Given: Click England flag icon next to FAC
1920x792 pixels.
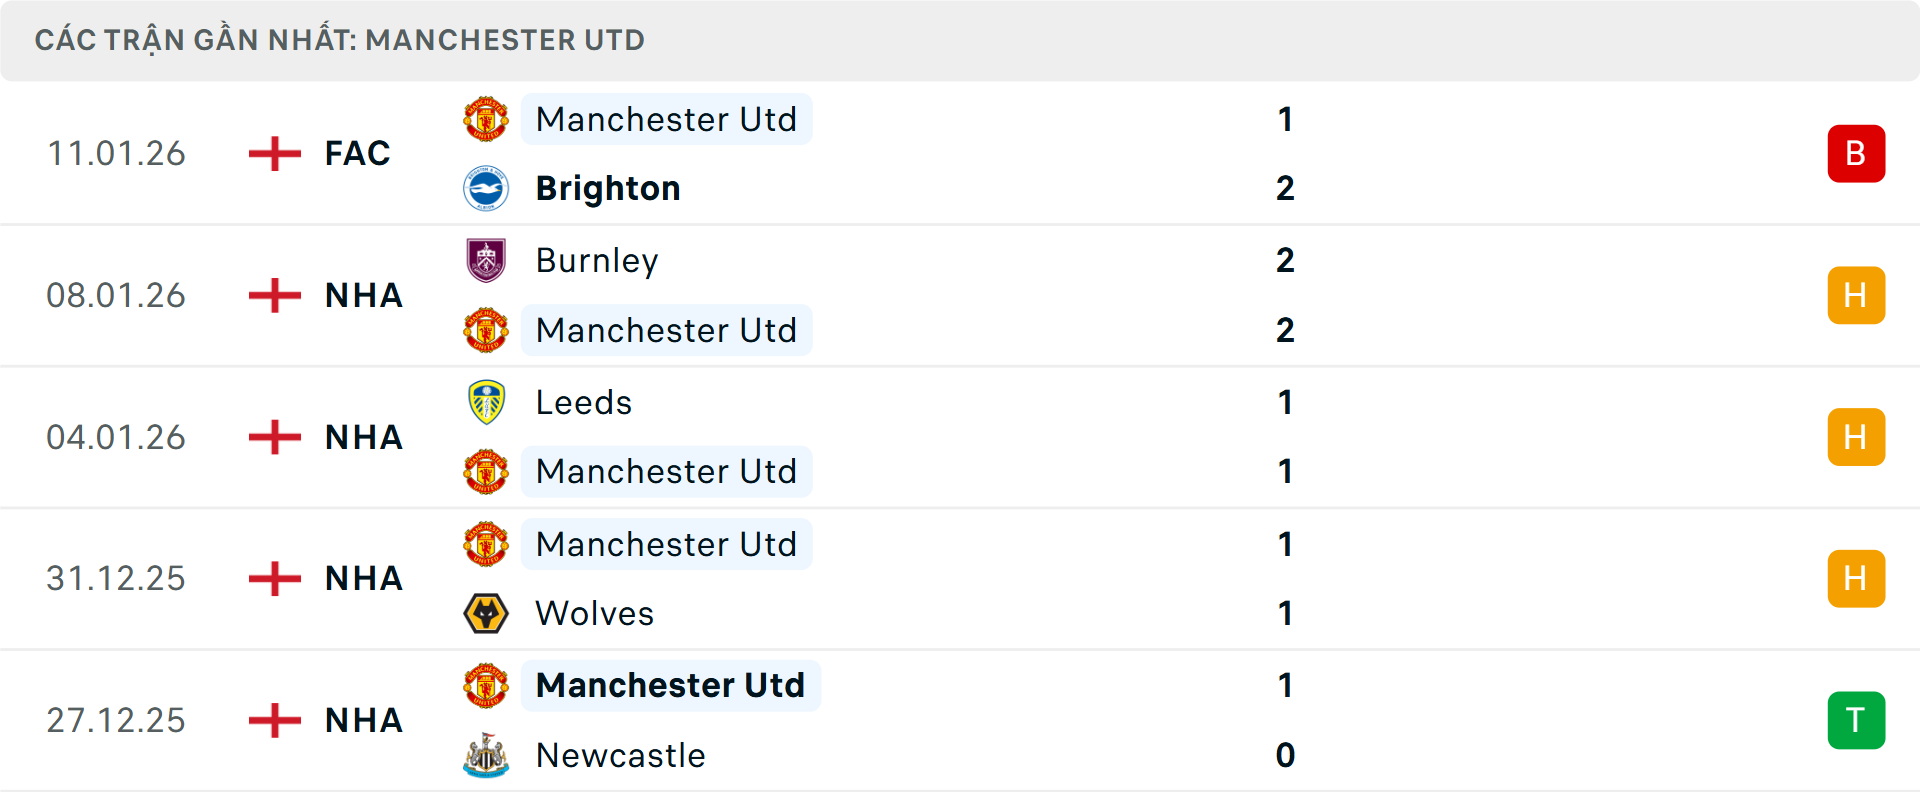Looking at the screenshot, I should point(275,154).
